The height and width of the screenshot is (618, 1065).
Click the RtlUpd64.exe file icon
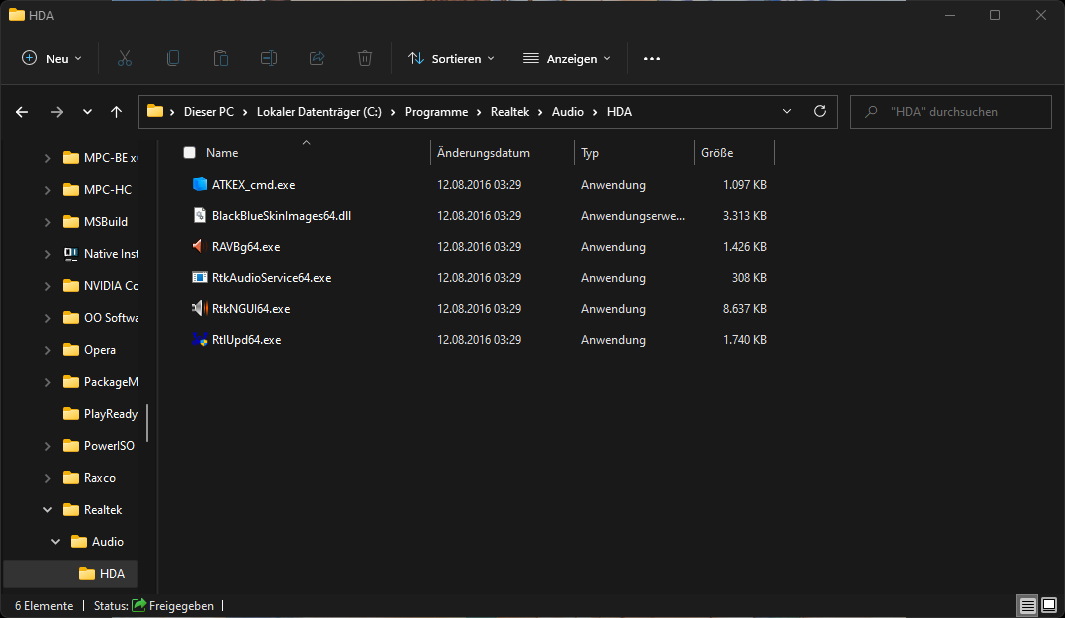click(x=200, y=340)
